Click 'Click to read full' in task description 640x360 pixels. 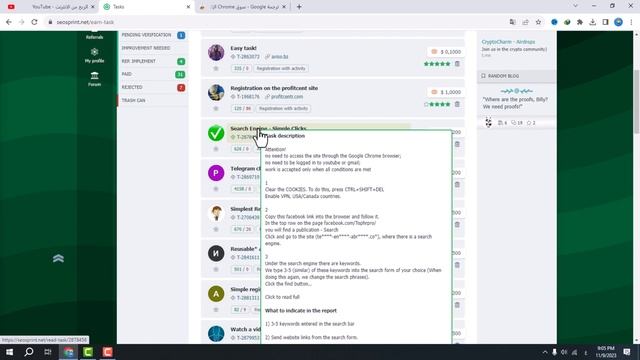(282, 297)
